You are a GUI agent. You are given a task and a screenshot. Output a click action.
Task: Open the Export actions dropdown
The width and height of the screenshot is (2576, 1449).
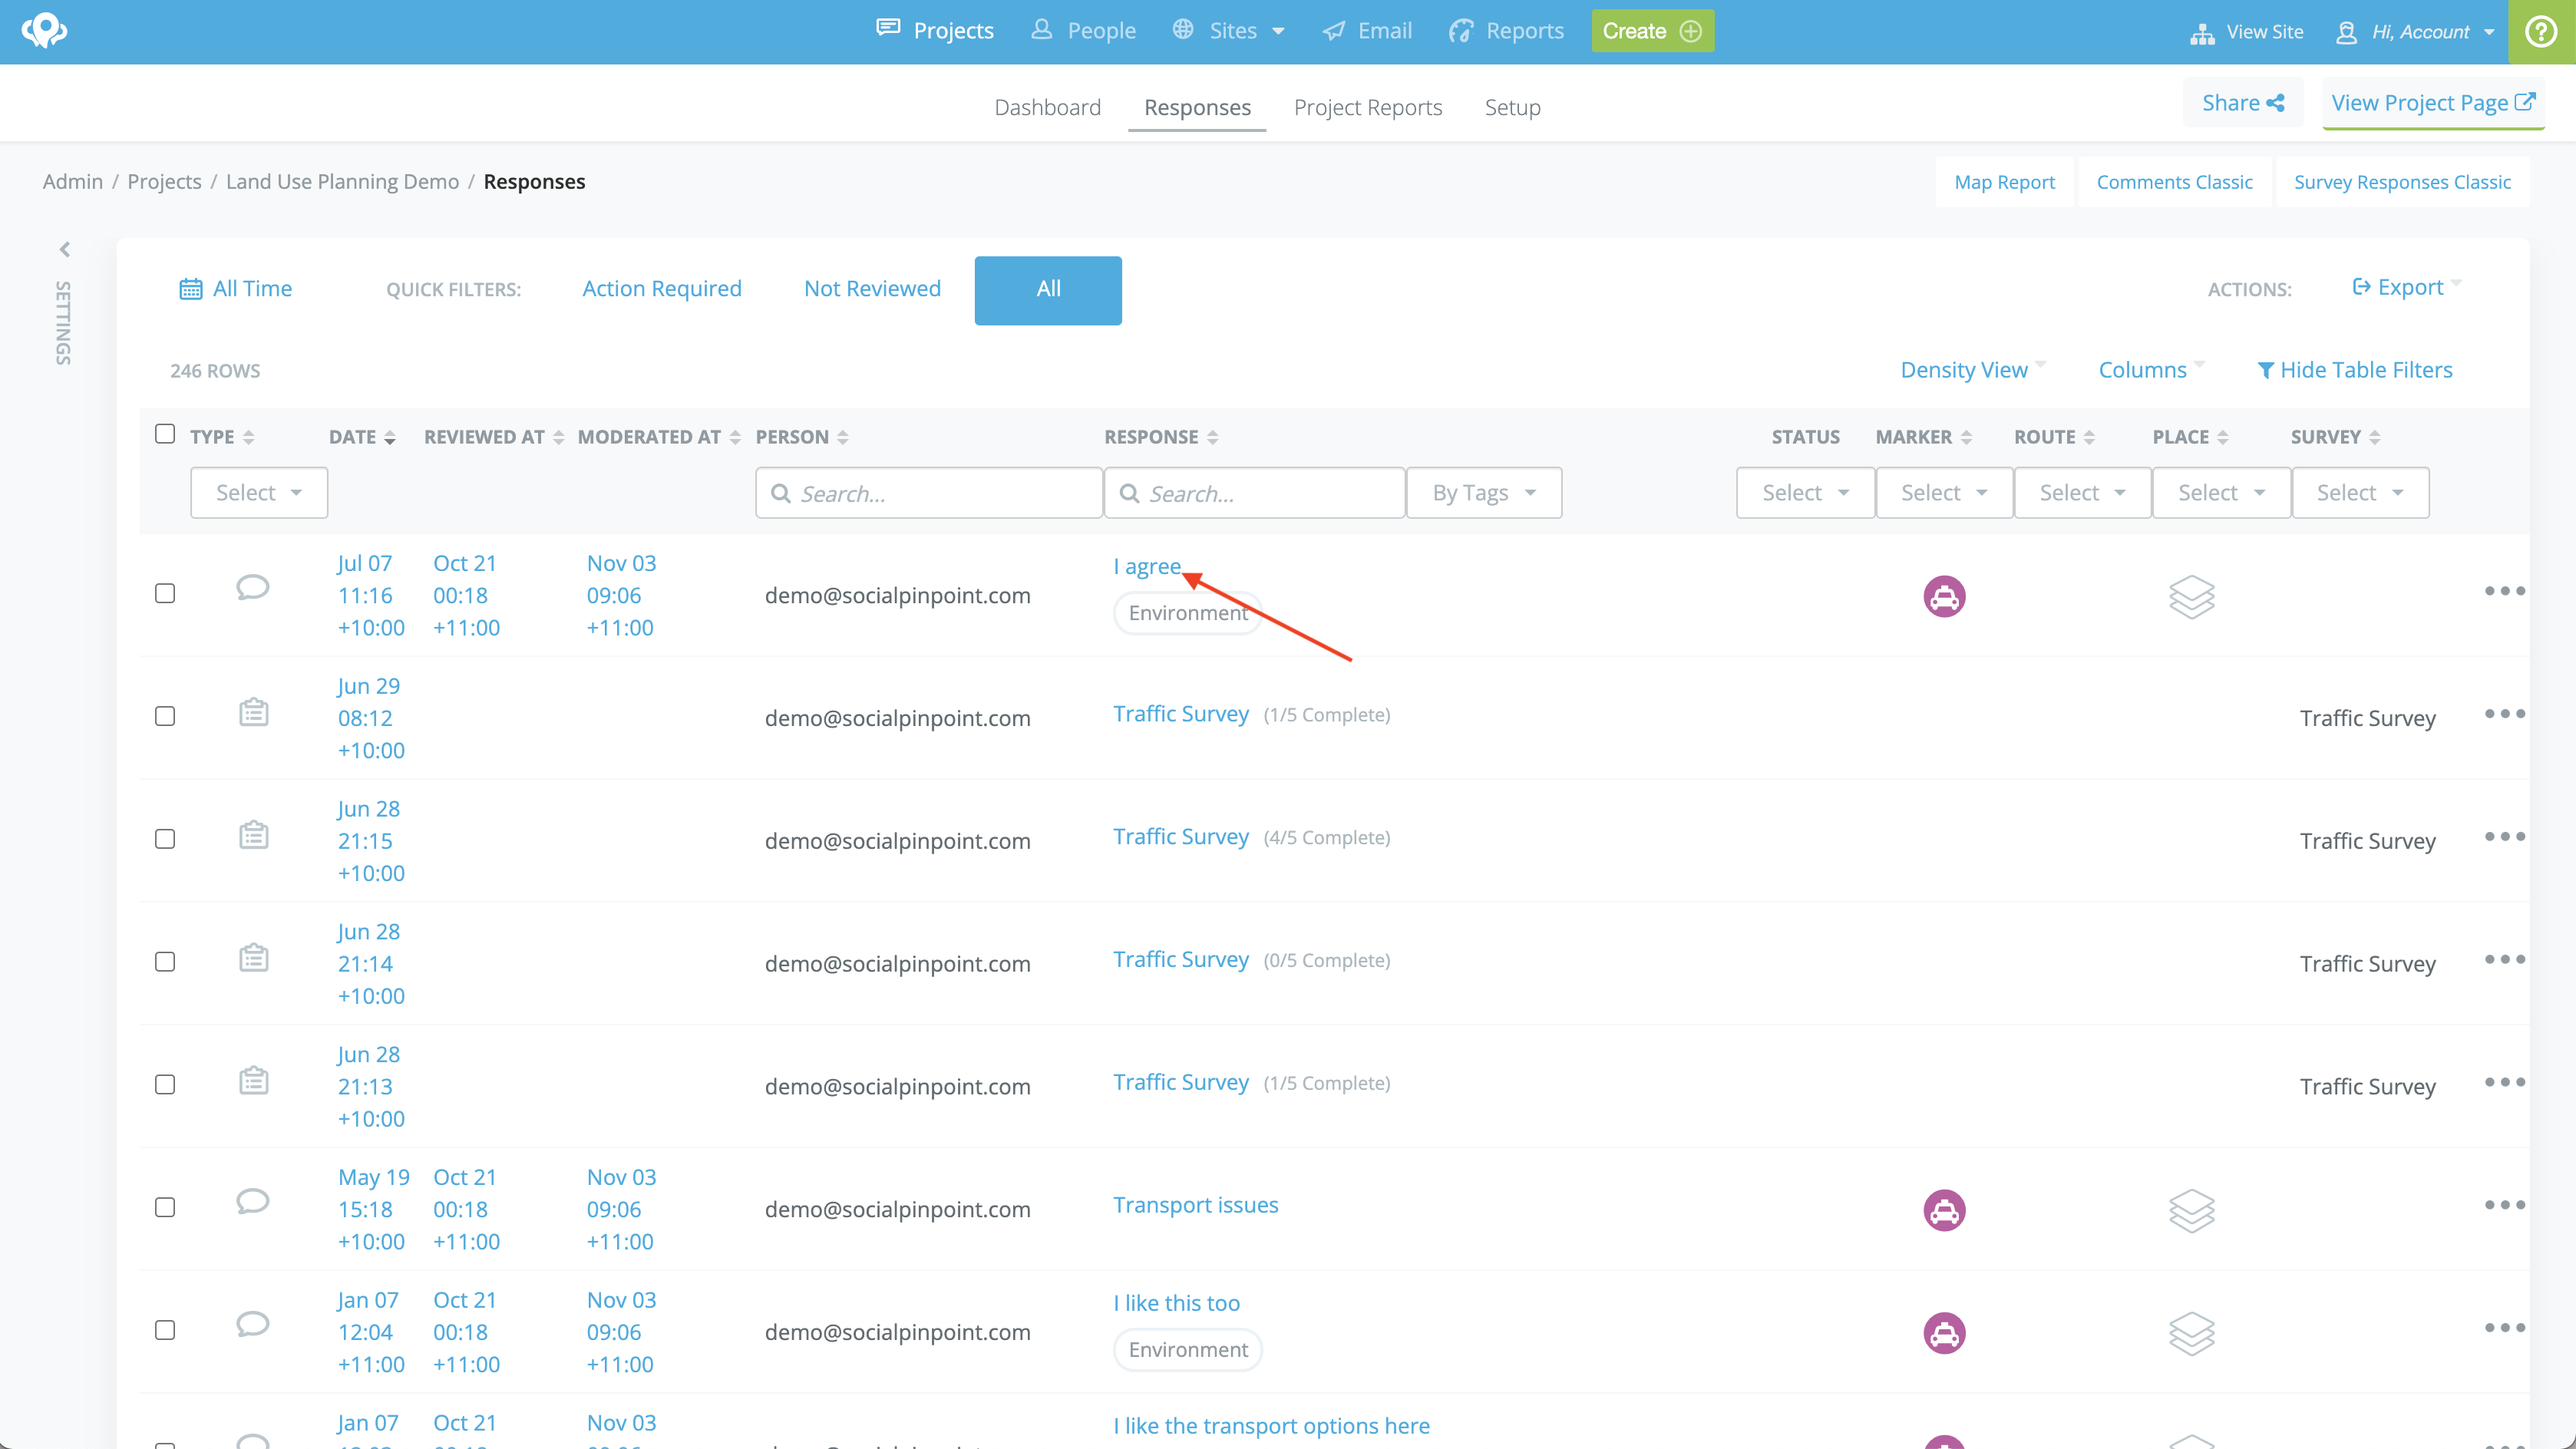coord(2407,288)
